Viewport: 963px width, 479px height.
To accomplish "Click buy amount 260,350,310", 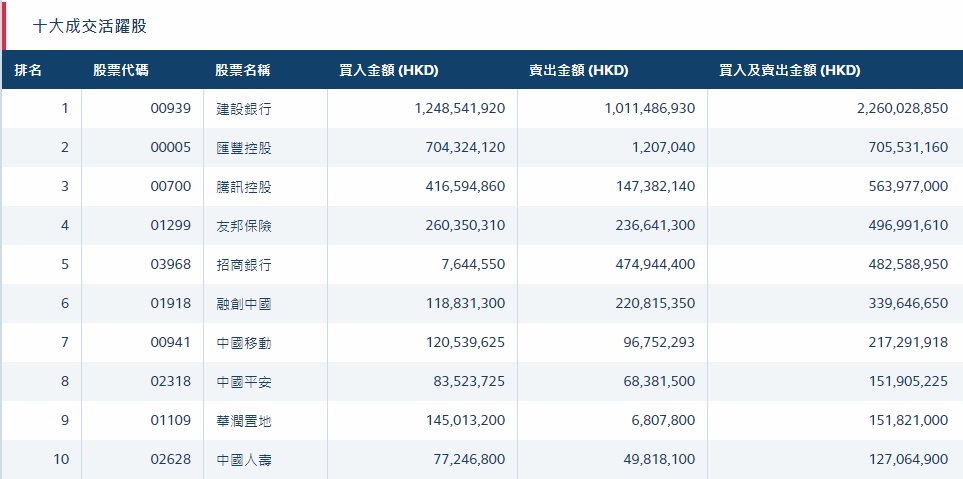I will click(x=466, y=225).
